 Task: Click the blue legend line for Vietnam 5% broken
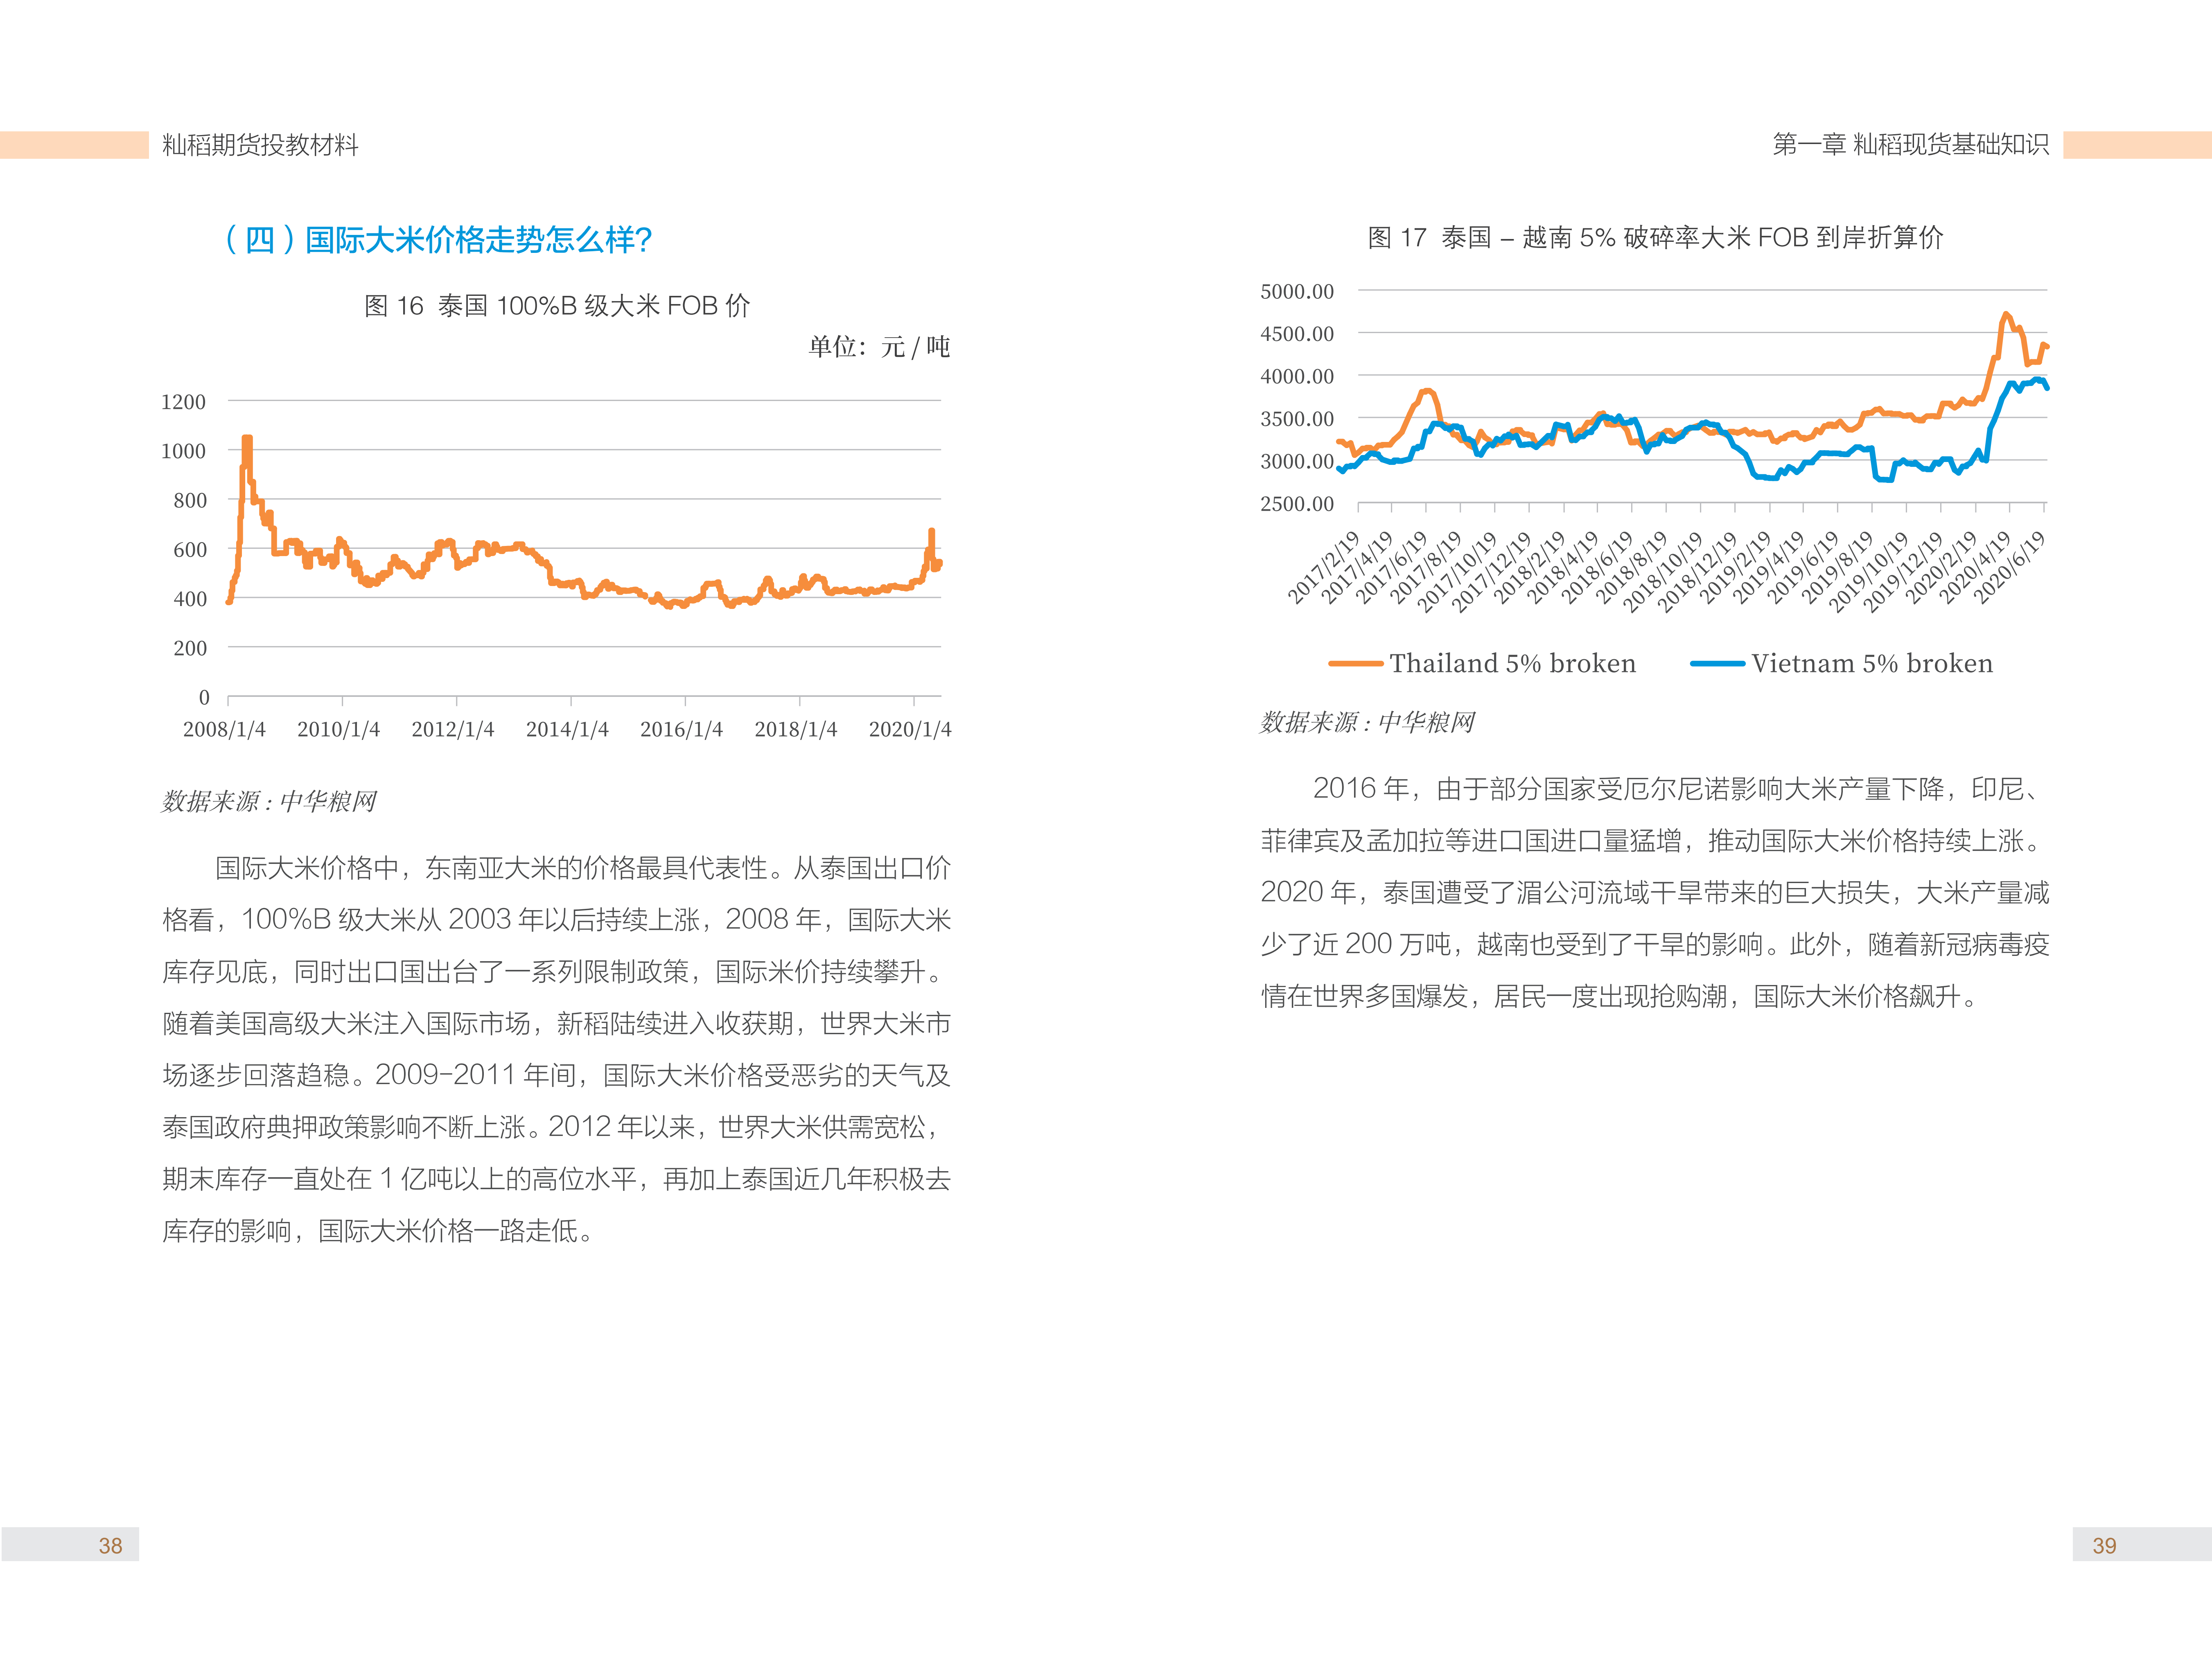click(1717, 664)
